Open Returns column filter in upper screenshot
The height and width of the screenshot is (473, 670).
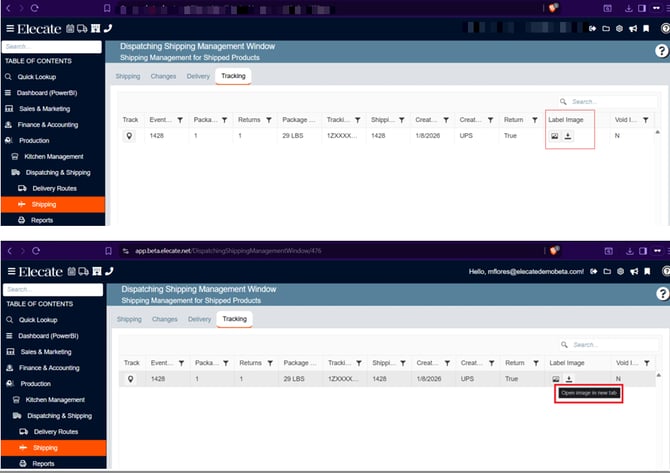click(x=269, y=120)
